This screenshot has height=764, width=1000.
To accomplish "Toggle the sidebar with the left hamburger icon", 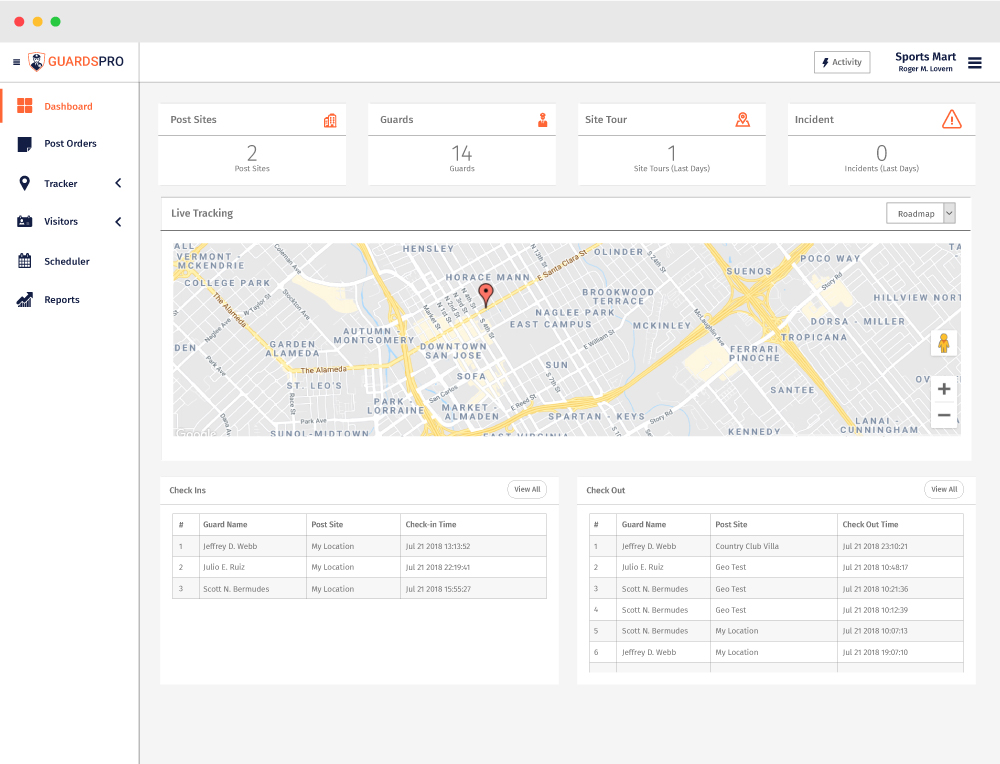I will pos(16,62).
